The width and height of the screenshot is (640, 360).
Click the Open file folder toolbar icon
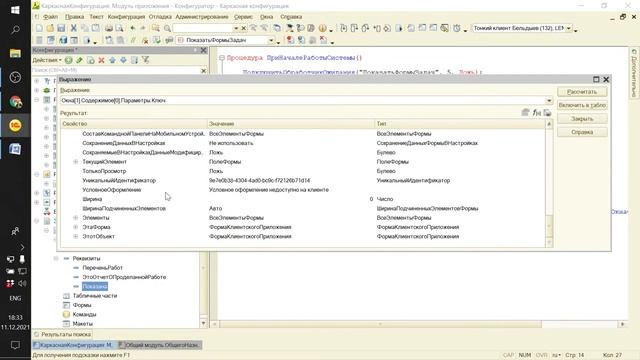[x=50, y=28]
